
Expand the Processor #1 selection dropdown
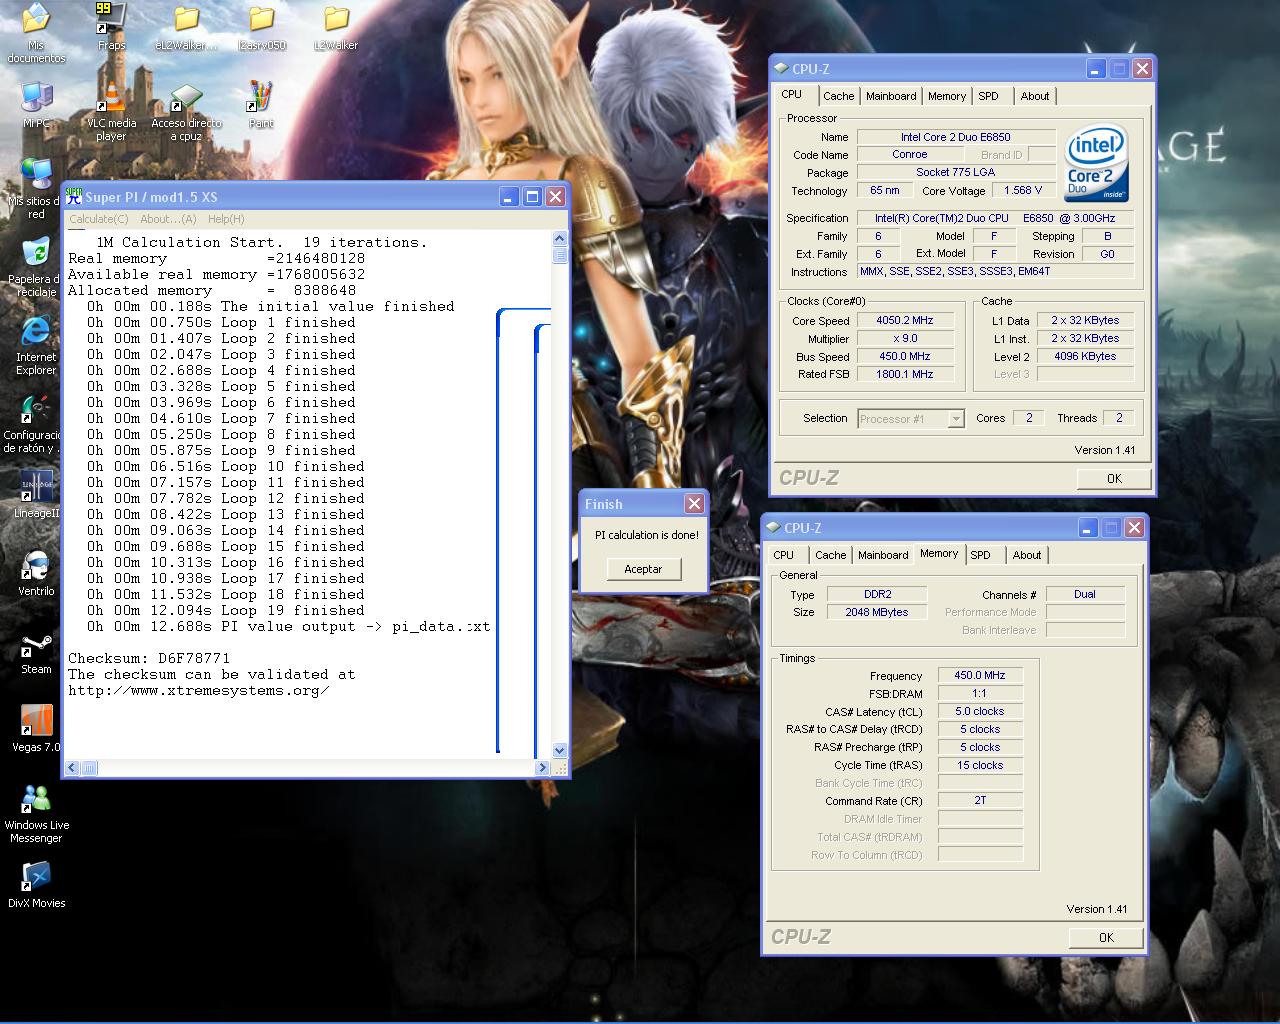955,419
